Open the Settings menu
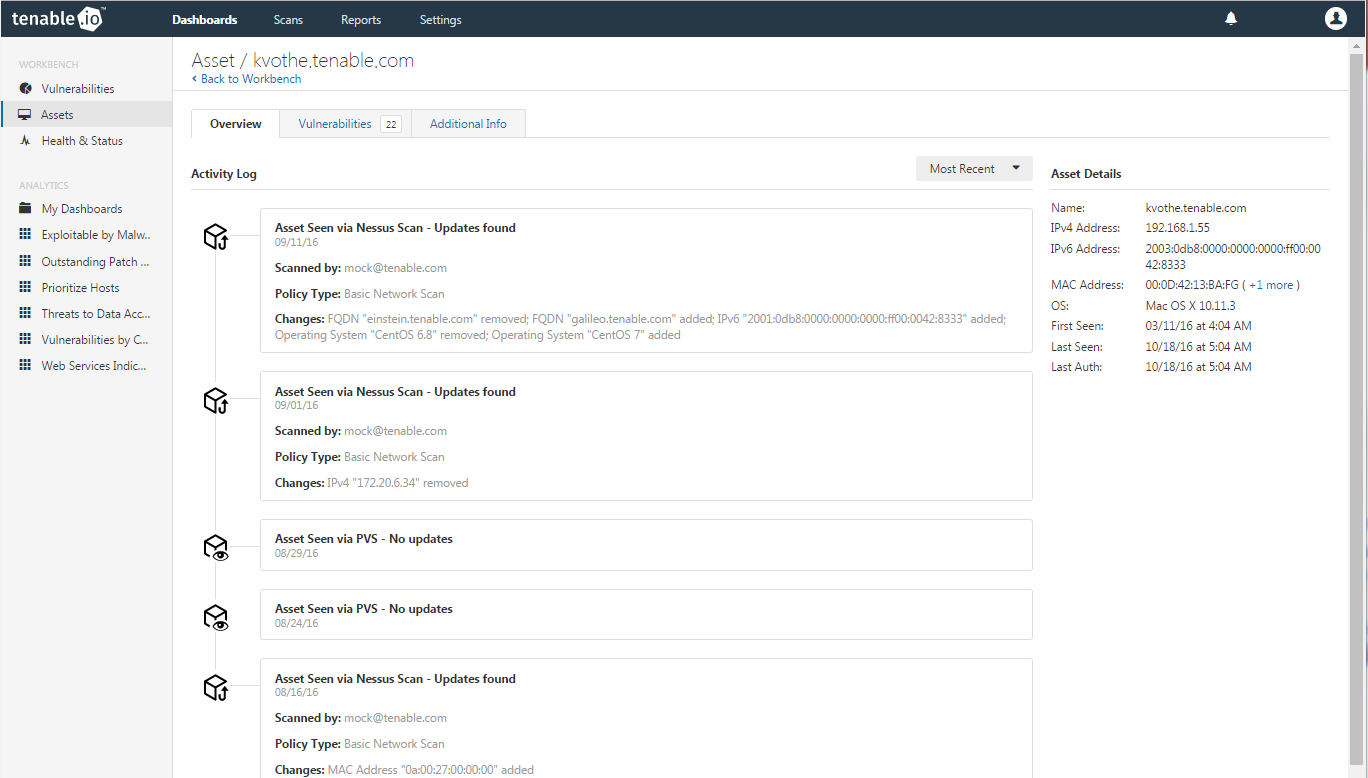The width and height of the screenshot is (1368, 778). (440, 20)
